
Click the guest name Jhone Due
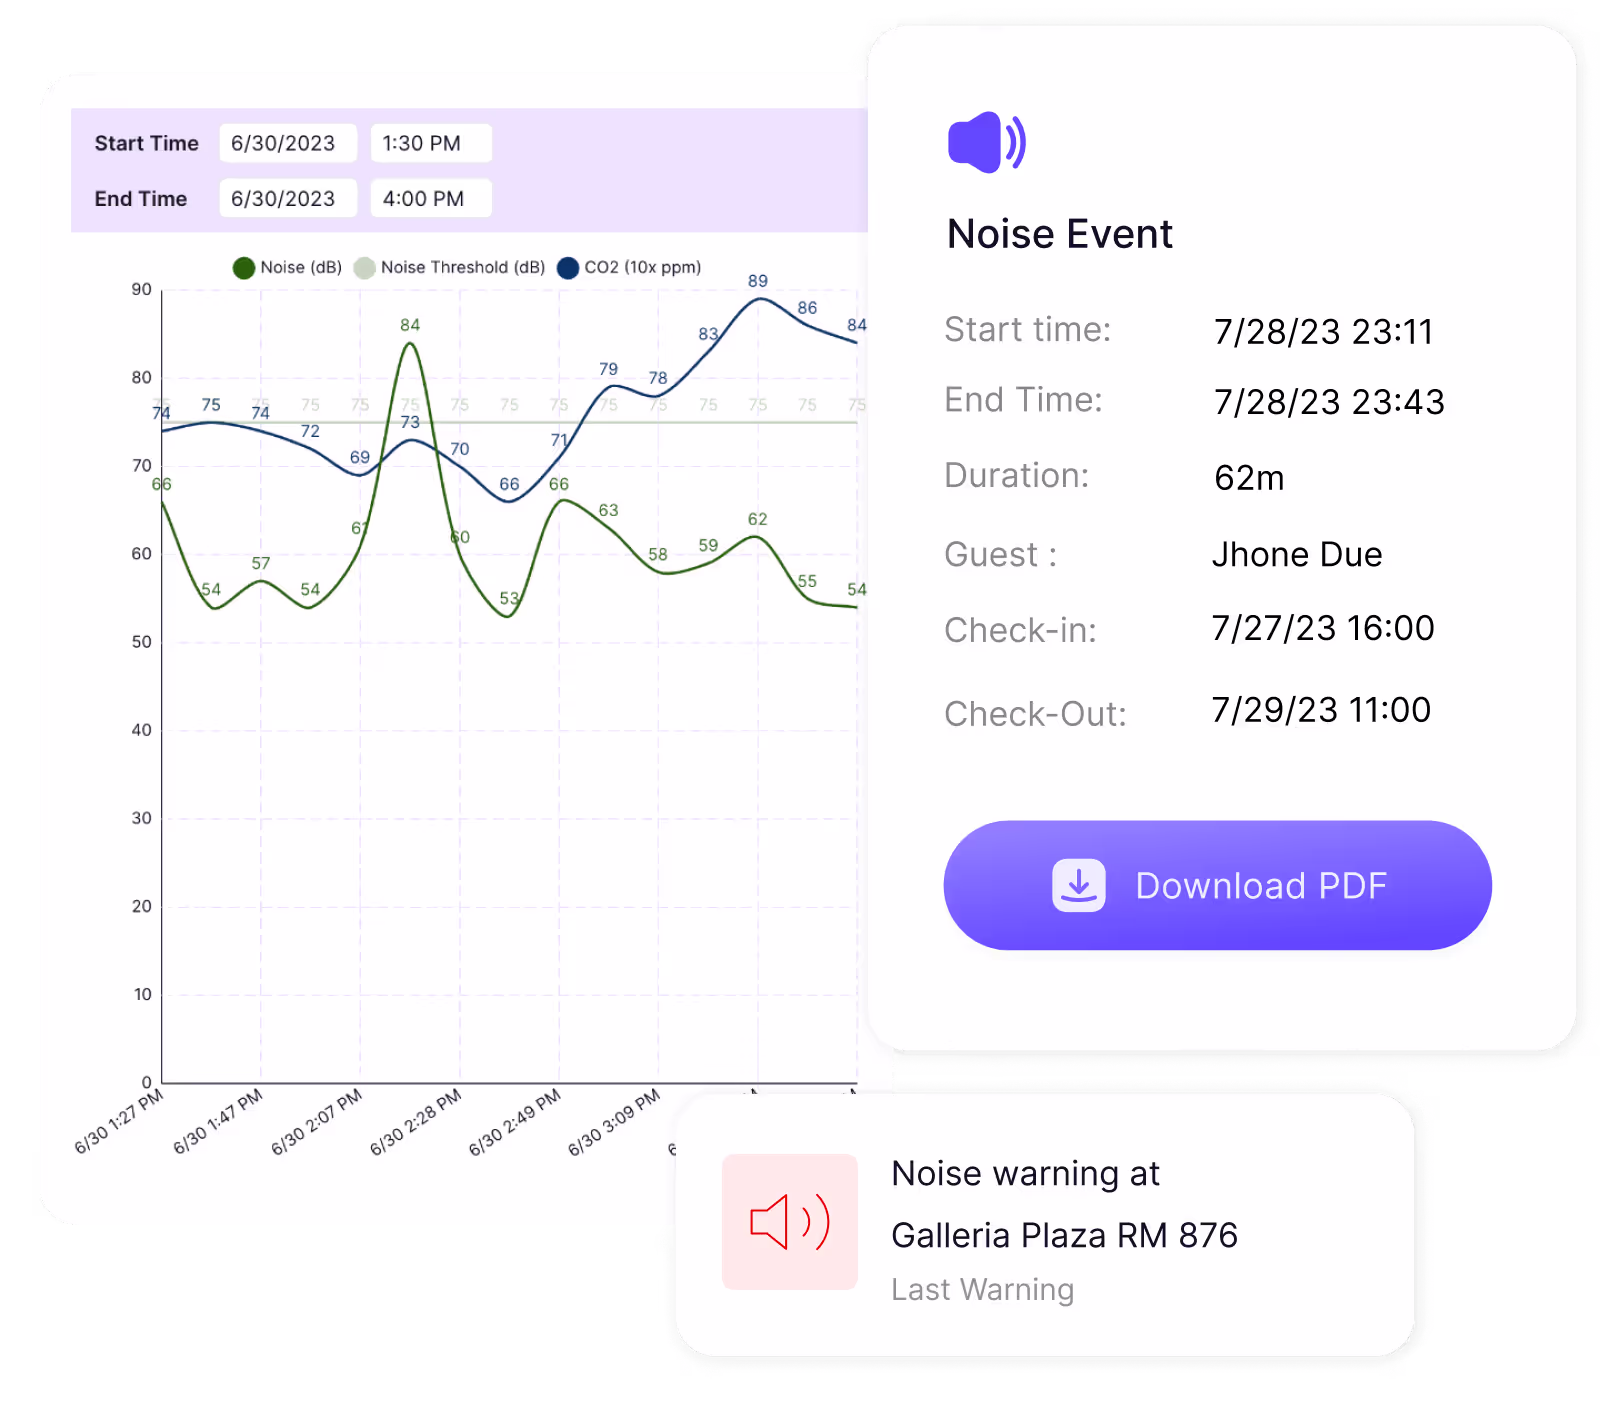click(1297, 554)
